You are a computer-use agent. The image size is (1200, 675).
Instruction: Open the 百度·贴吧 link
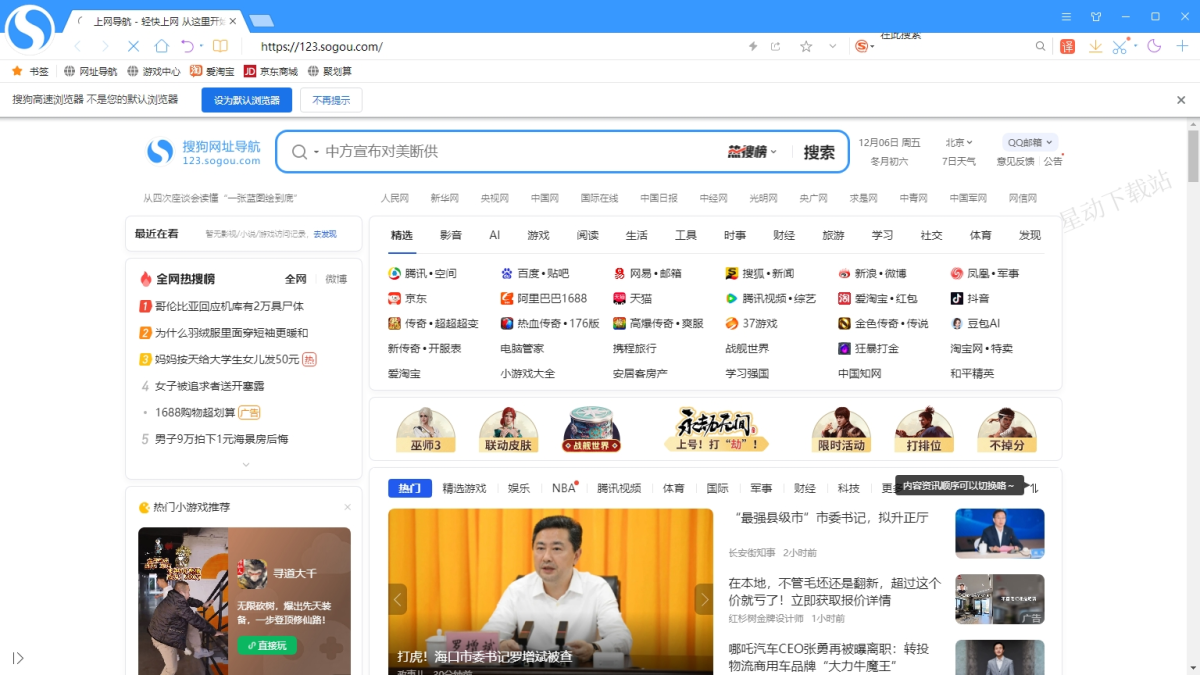click(535, 273)
